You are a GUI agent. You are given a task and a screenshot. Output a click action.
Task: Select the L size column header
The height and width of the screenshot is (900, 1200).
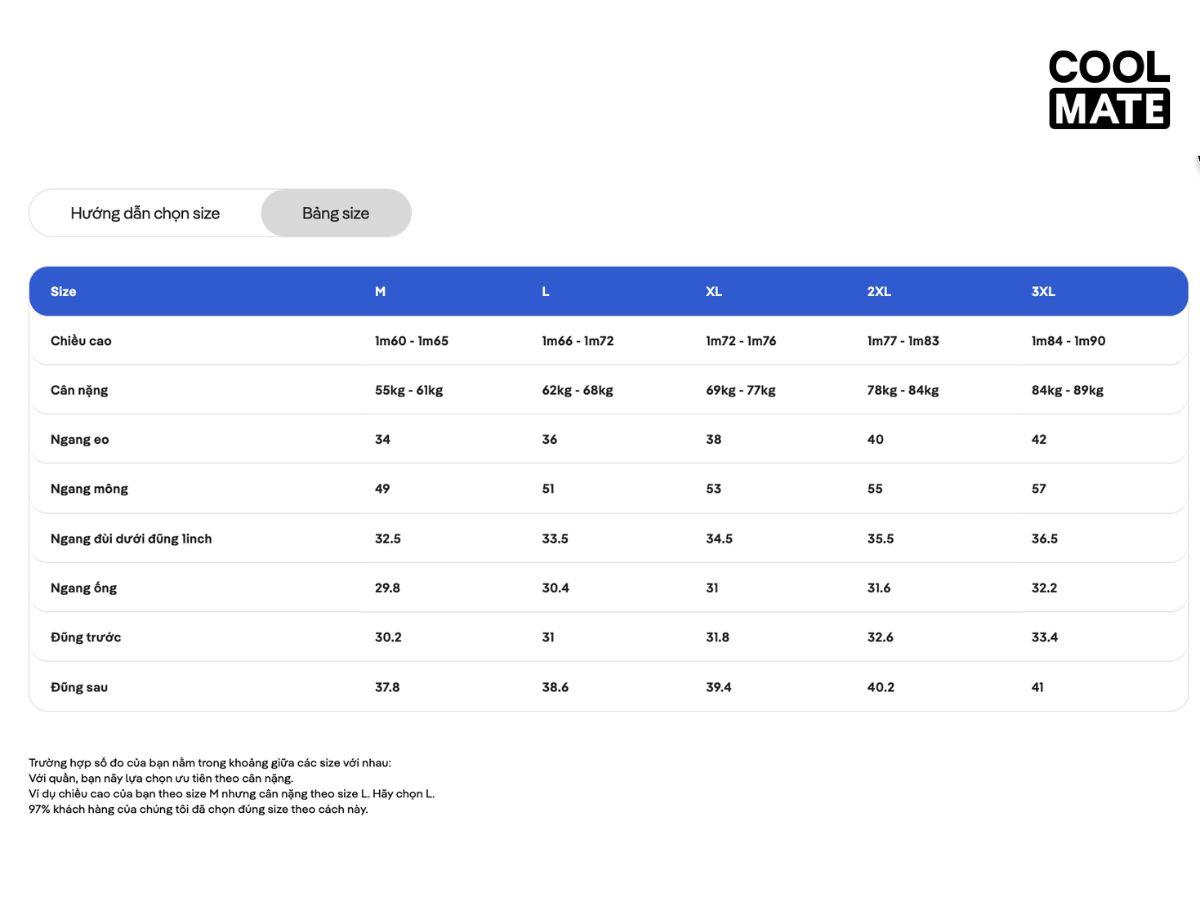pyautogui.click(x=545, y=291)
